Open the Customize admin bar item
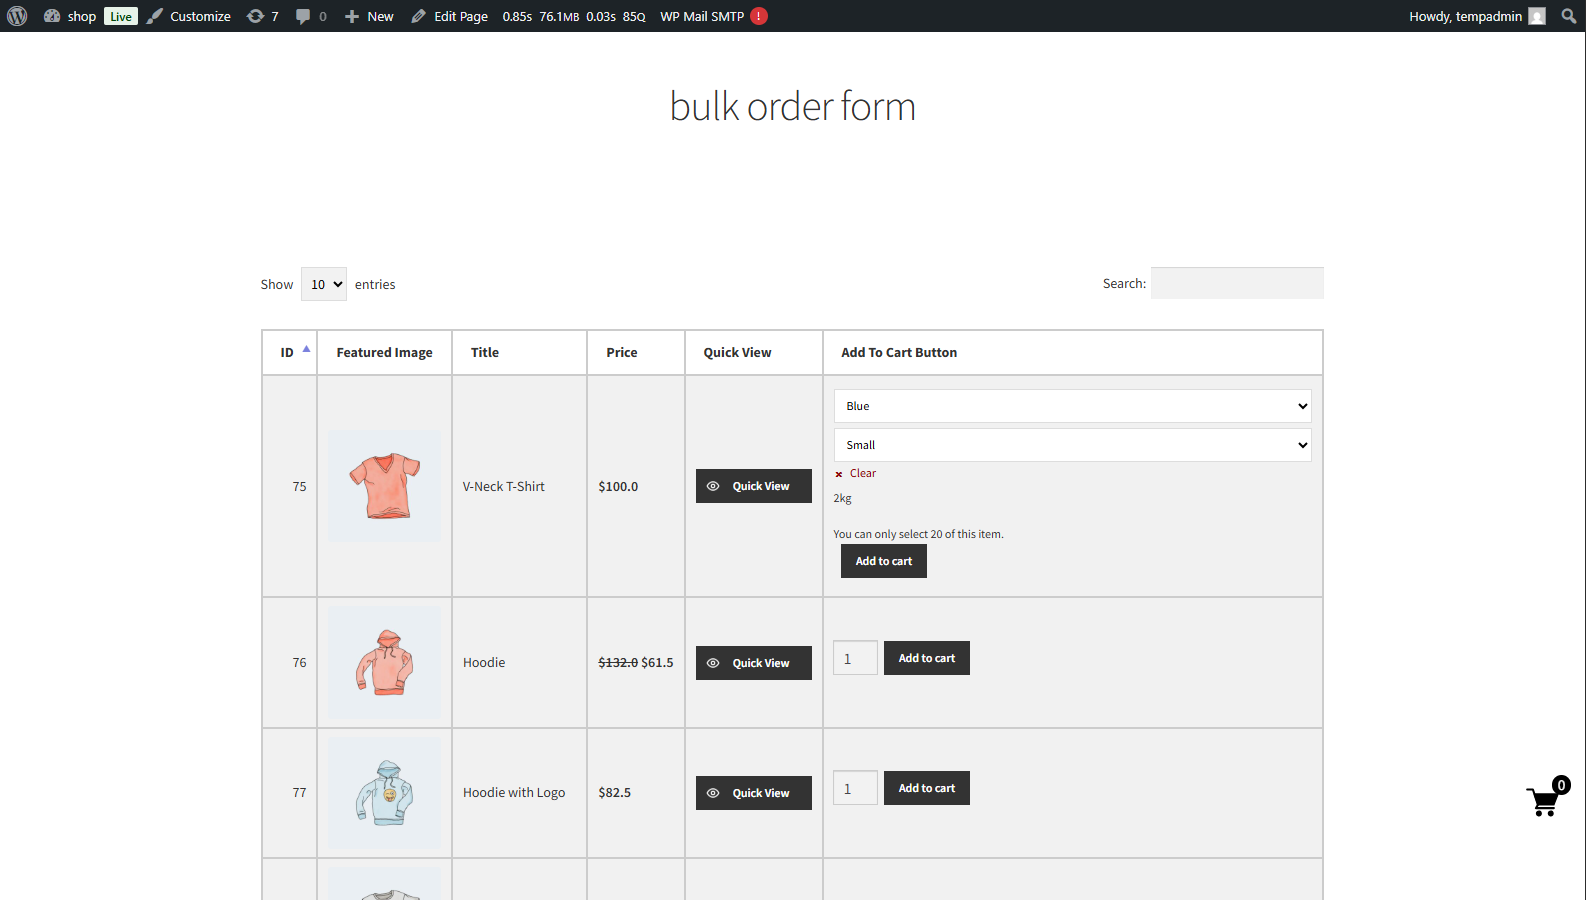Screen dimensions: 1586x900 (x=189, y=16)
